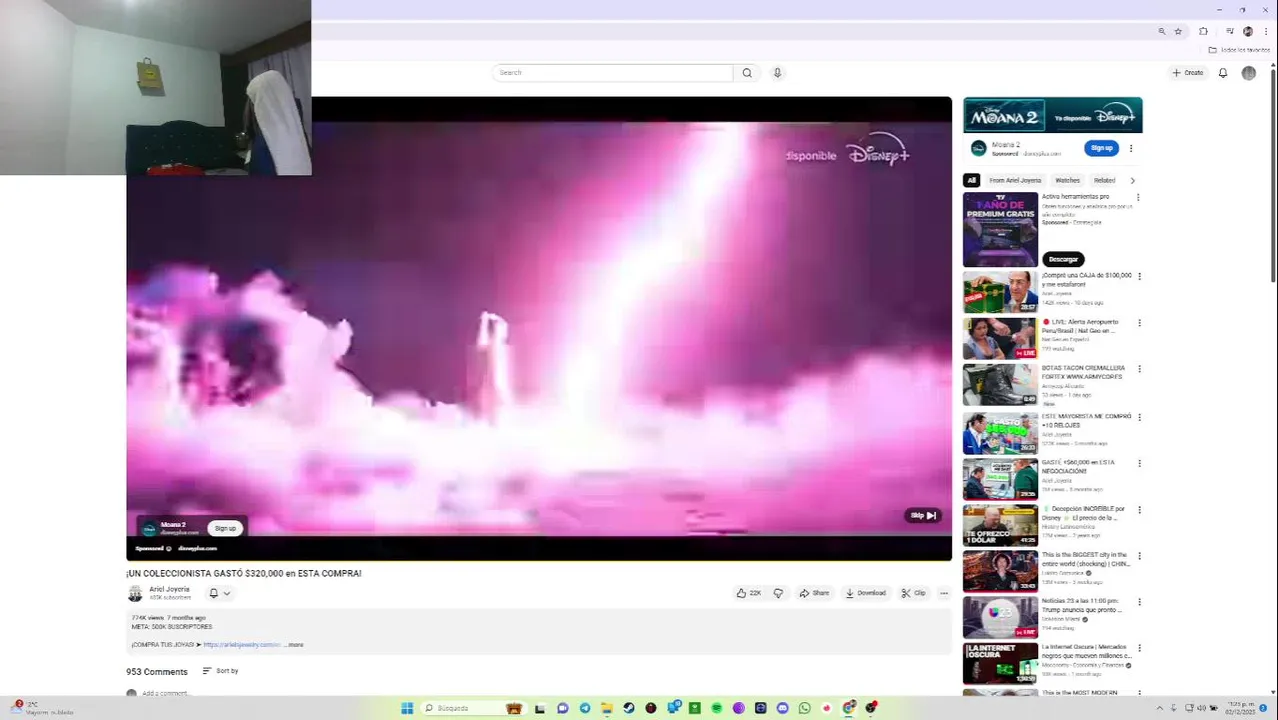
Task: Open the arieljewelry.com link in description
Action: pos(242,645)
